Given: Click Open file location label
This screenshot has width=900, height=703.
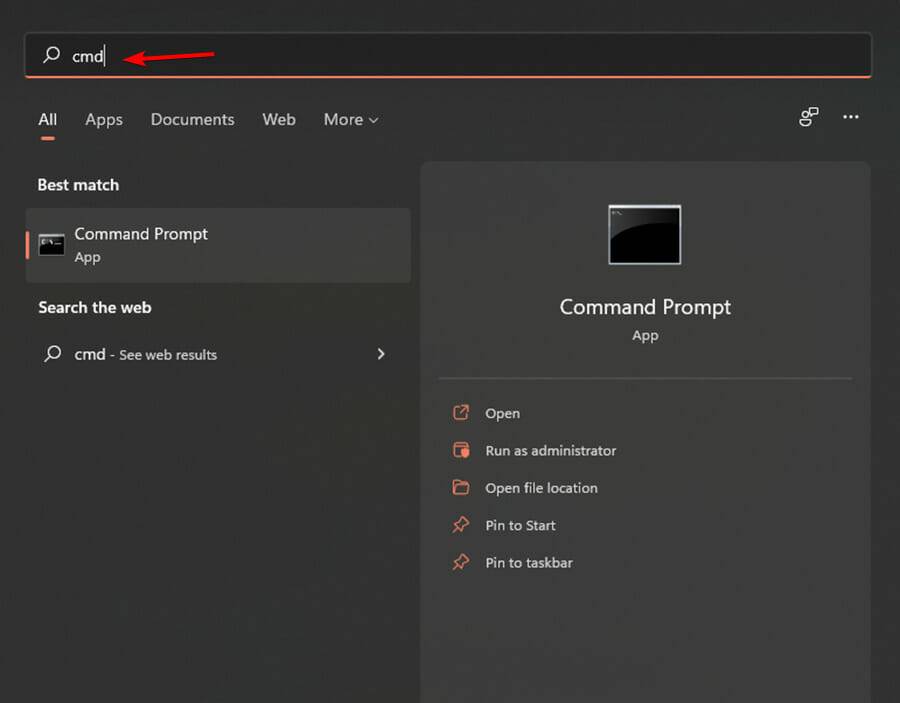Looking at the screenshot, I should [x=541, y=488].
